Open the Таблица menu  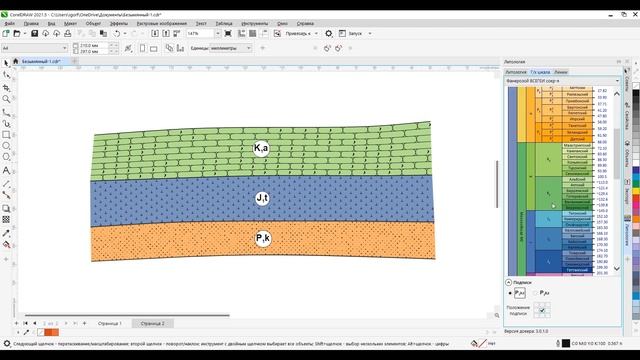[x=224, y=24]
